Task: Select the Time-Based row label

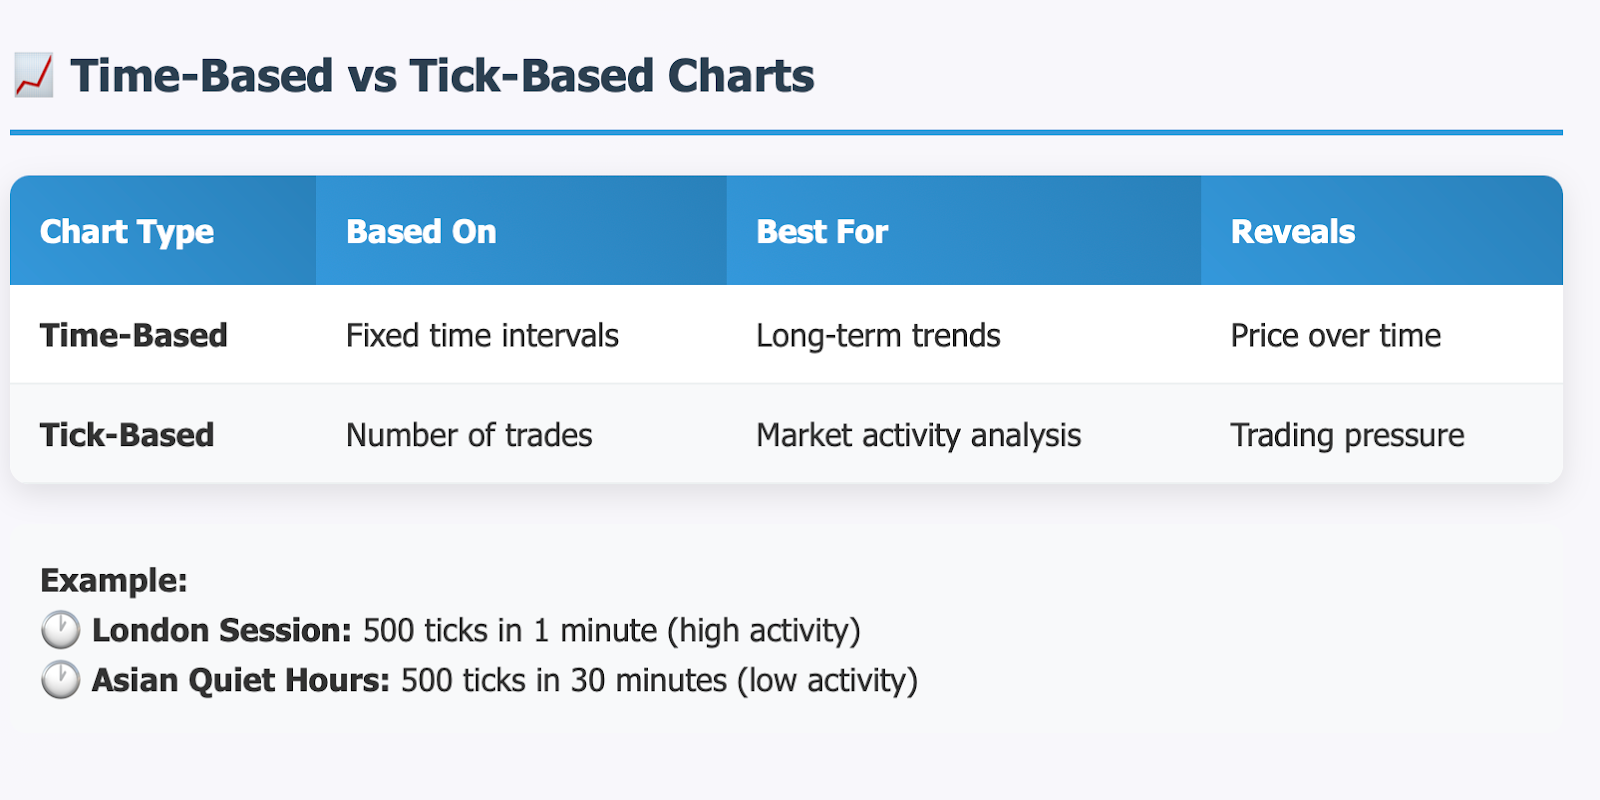Action: pos(134,335)
